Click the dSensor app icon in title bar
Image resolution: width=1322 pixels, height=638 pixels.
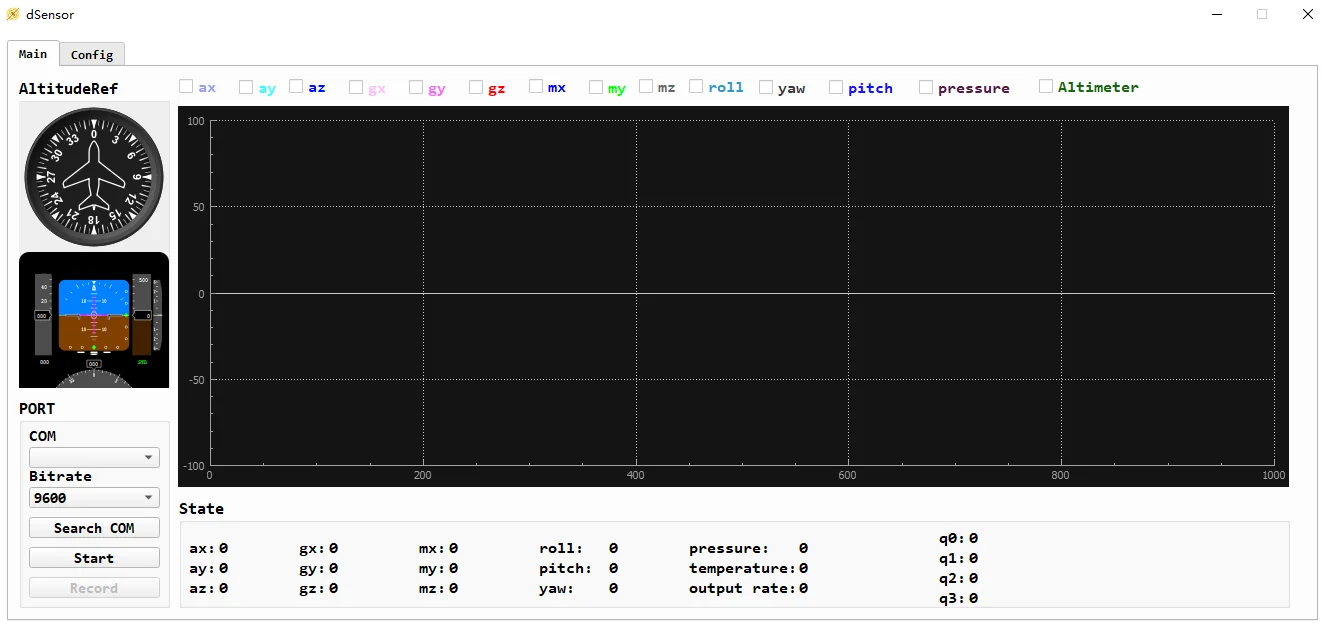click(x=13, y=14)
